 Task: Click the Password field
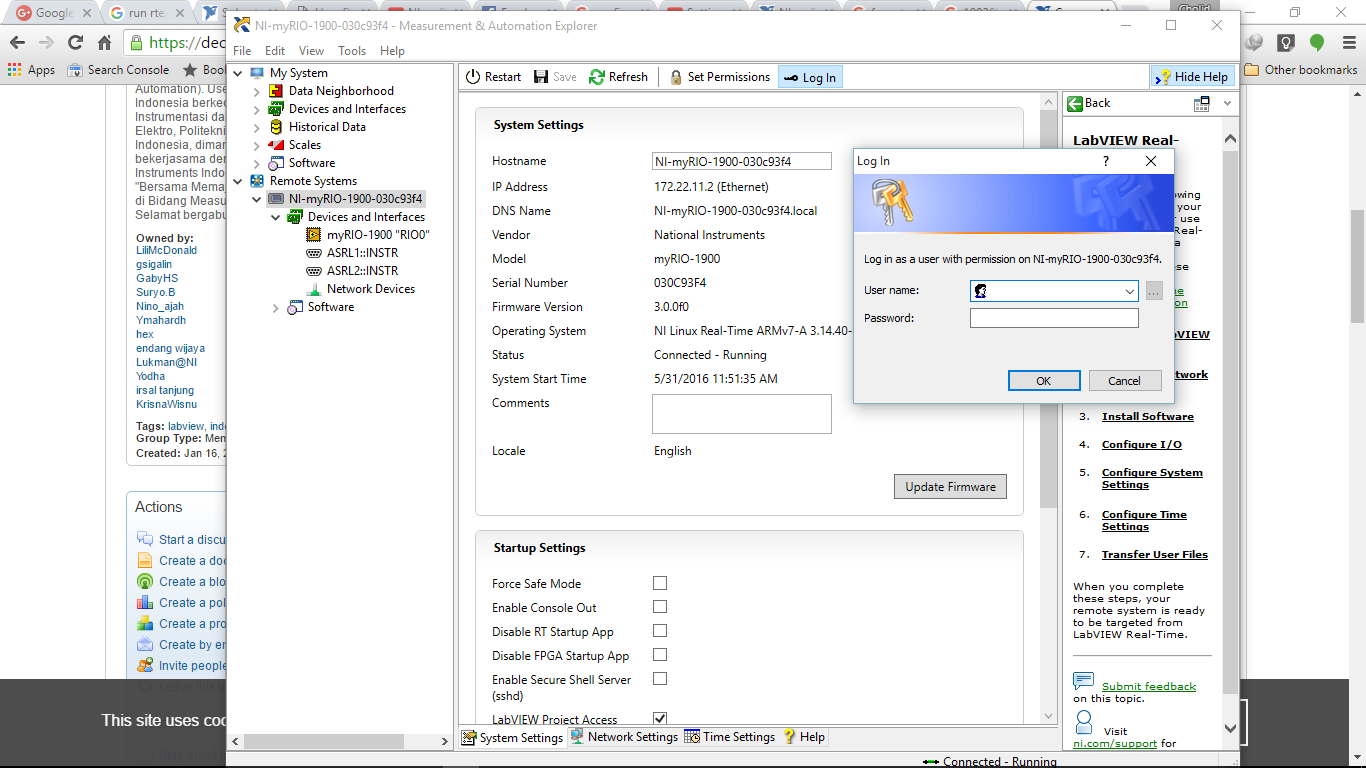(x=1054, y=318)
